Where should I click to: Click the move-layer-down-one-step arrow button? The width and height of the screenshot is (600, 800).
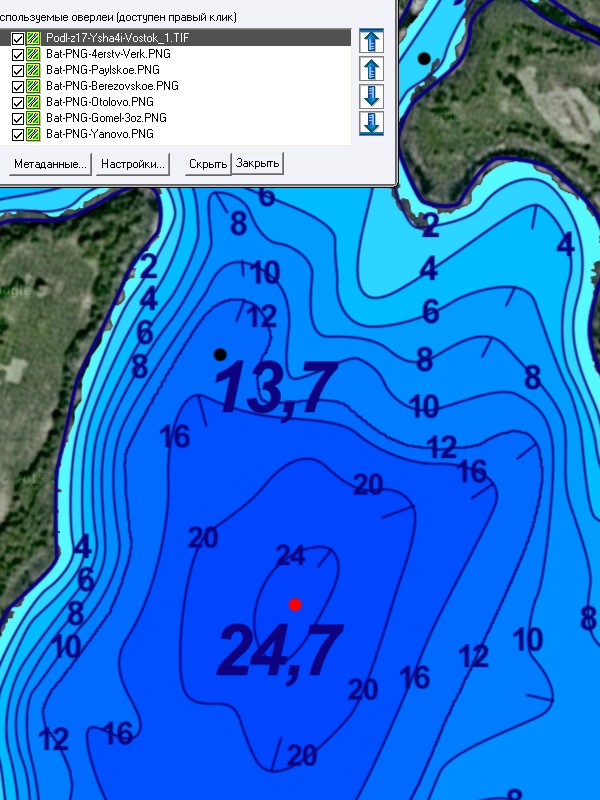click(x=371, y=96)
